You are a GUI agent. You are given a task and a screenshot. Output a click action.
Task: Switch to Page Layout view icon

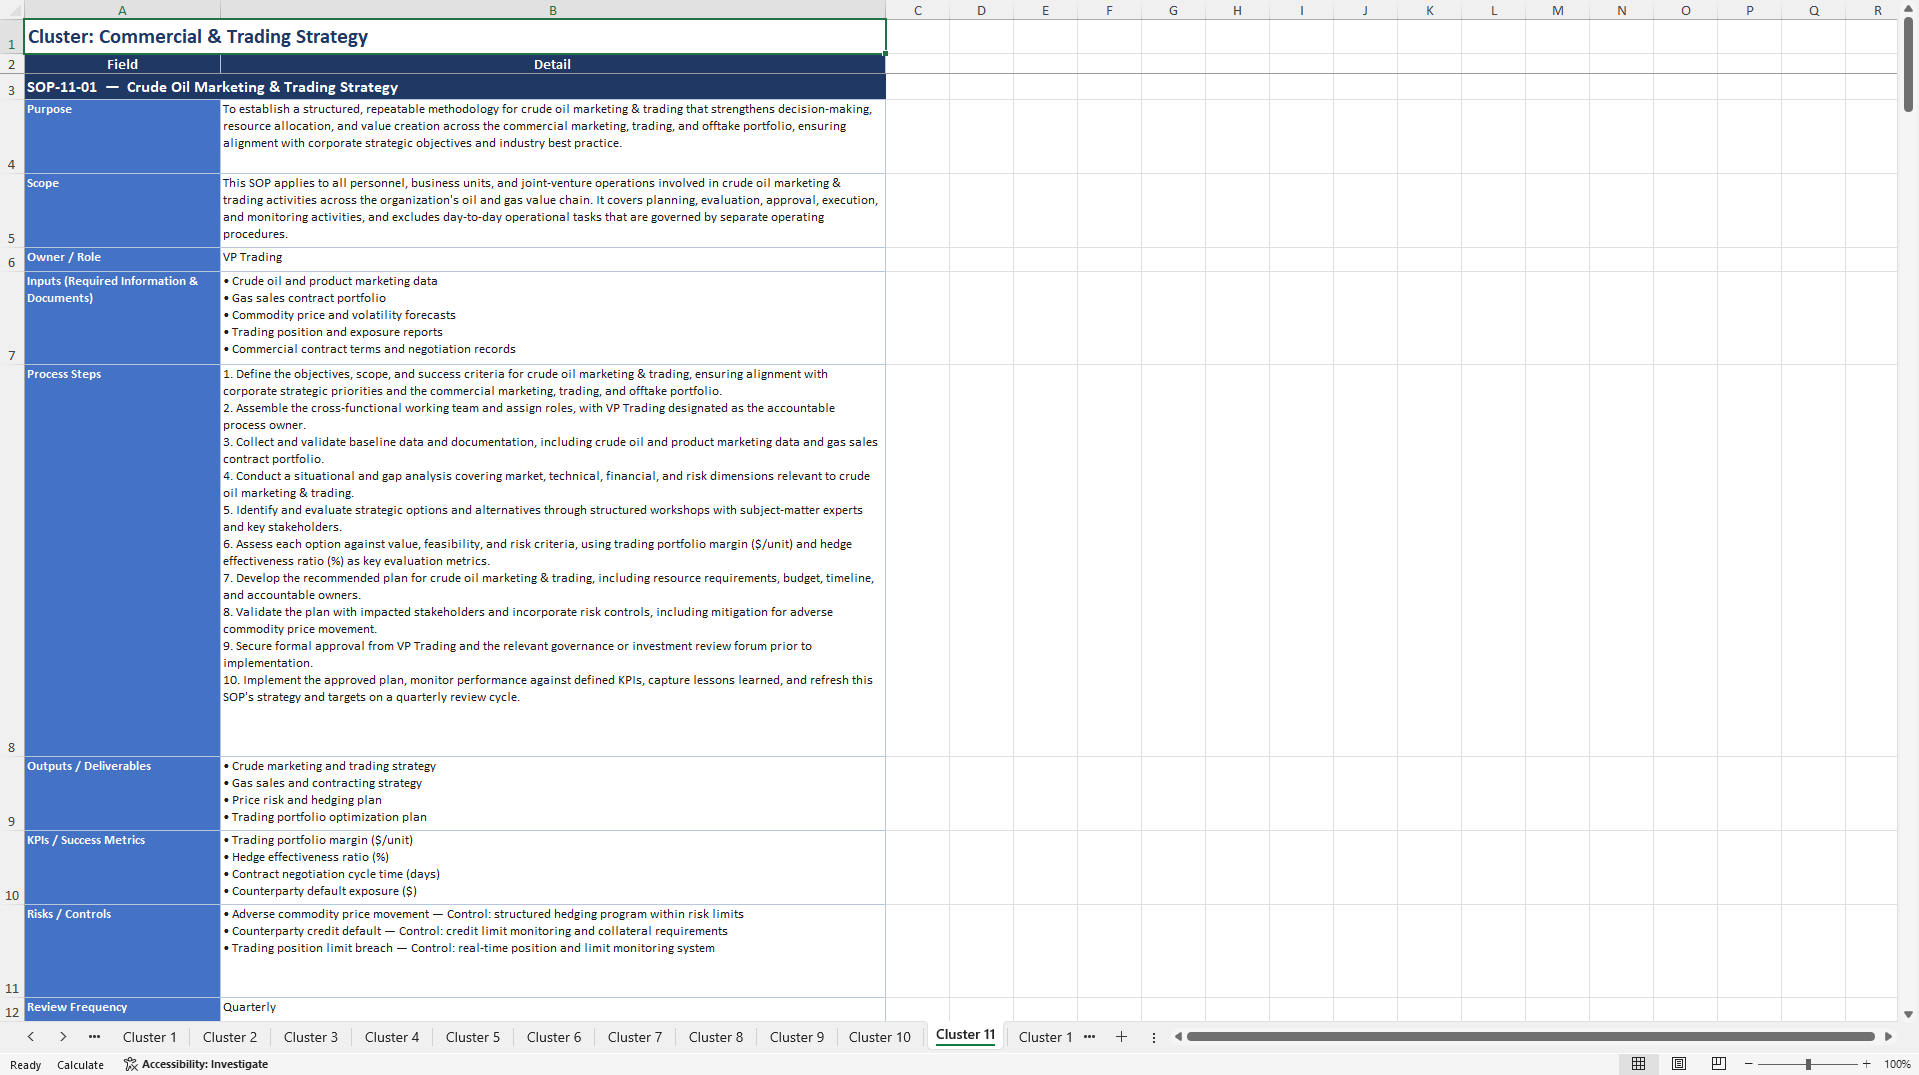tap(1679, 1064)
